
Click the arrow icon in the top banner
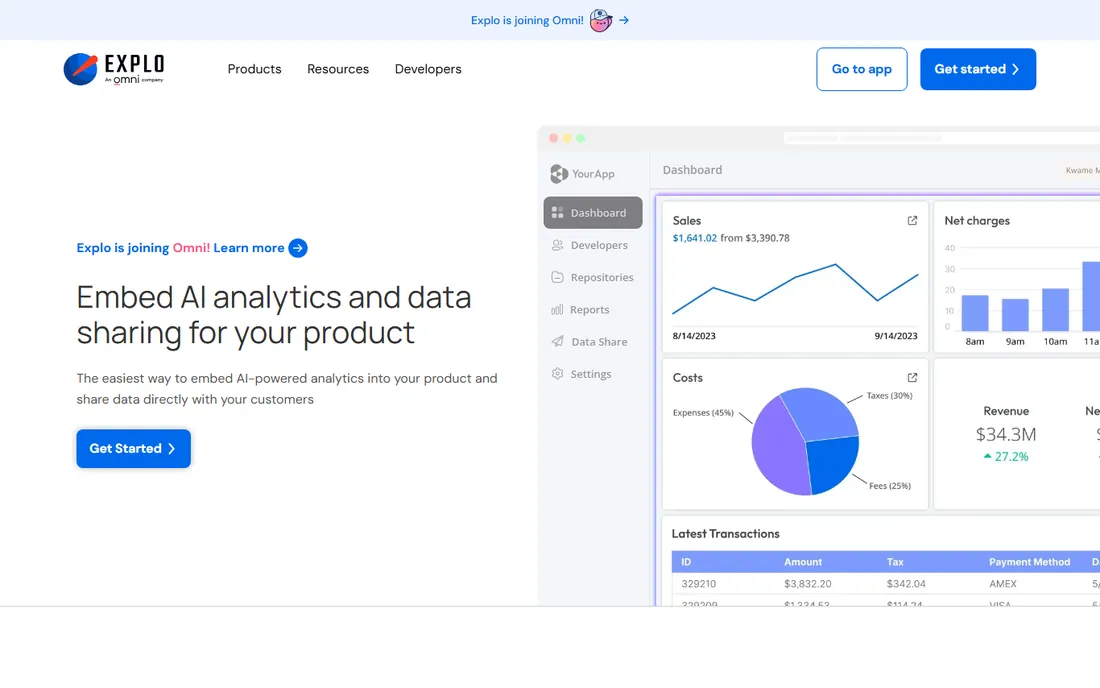(624, 20)
